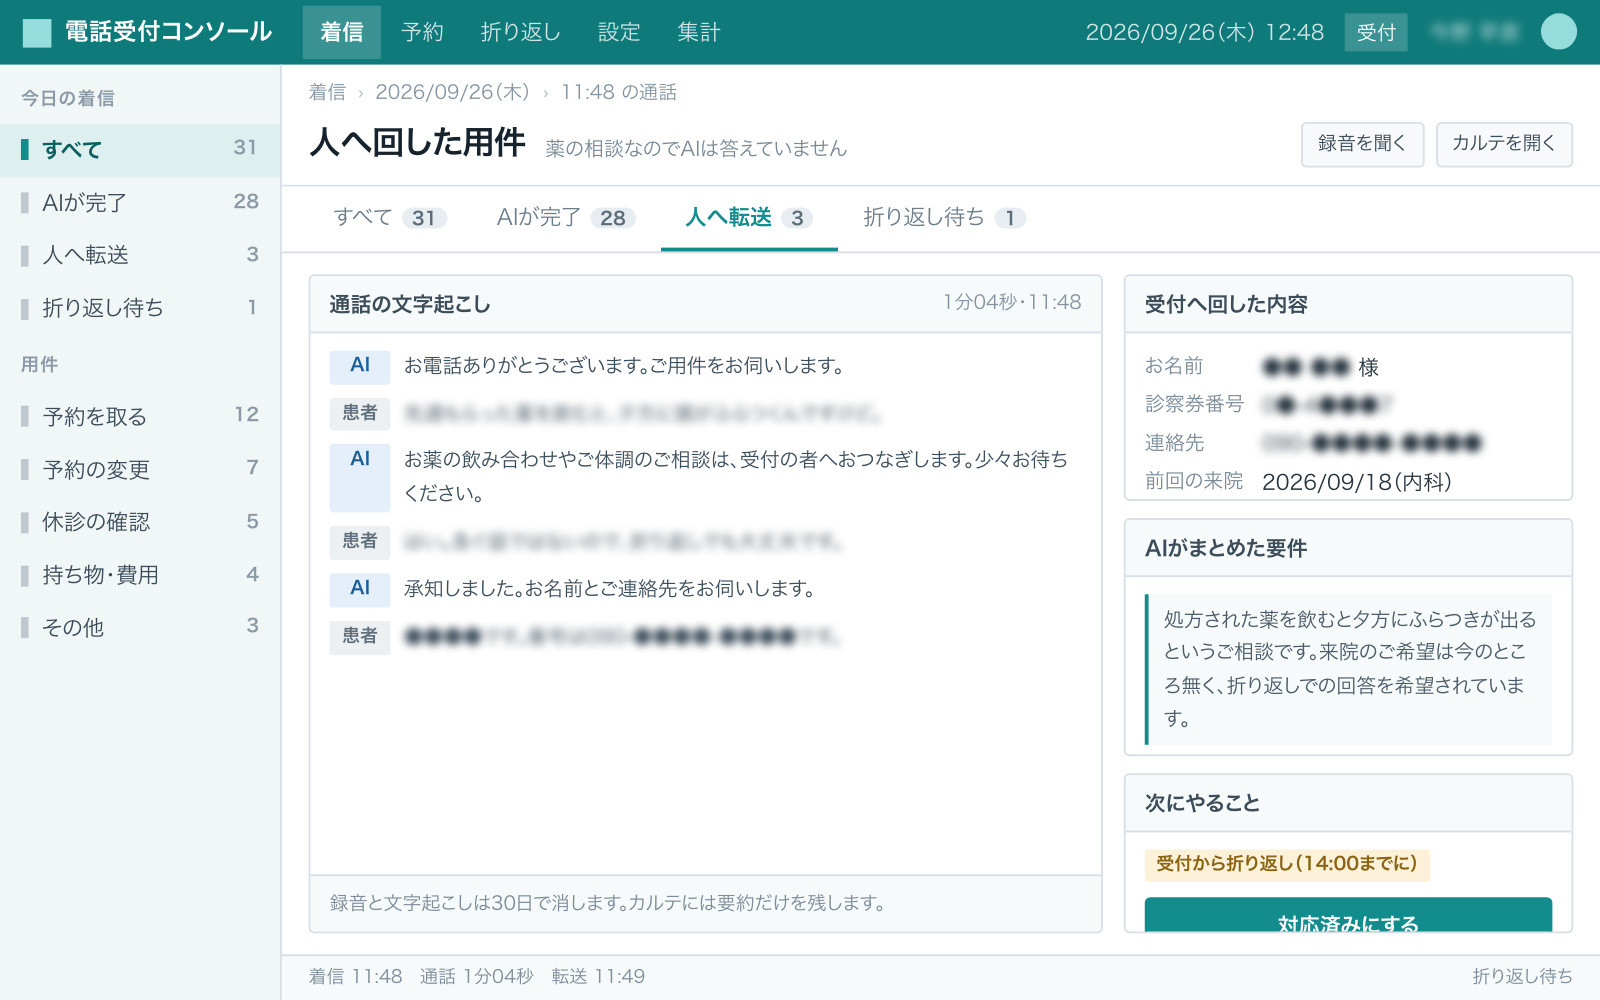Click the first AI greeting transcript line
The width and height of the screenshot is (1600, 1000).
click(624, 366)
